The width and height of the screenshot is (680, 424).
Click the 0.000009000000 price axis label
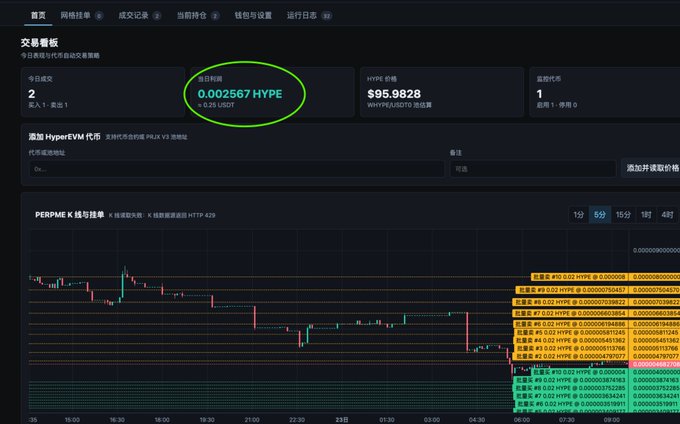[x=656, y=250]
